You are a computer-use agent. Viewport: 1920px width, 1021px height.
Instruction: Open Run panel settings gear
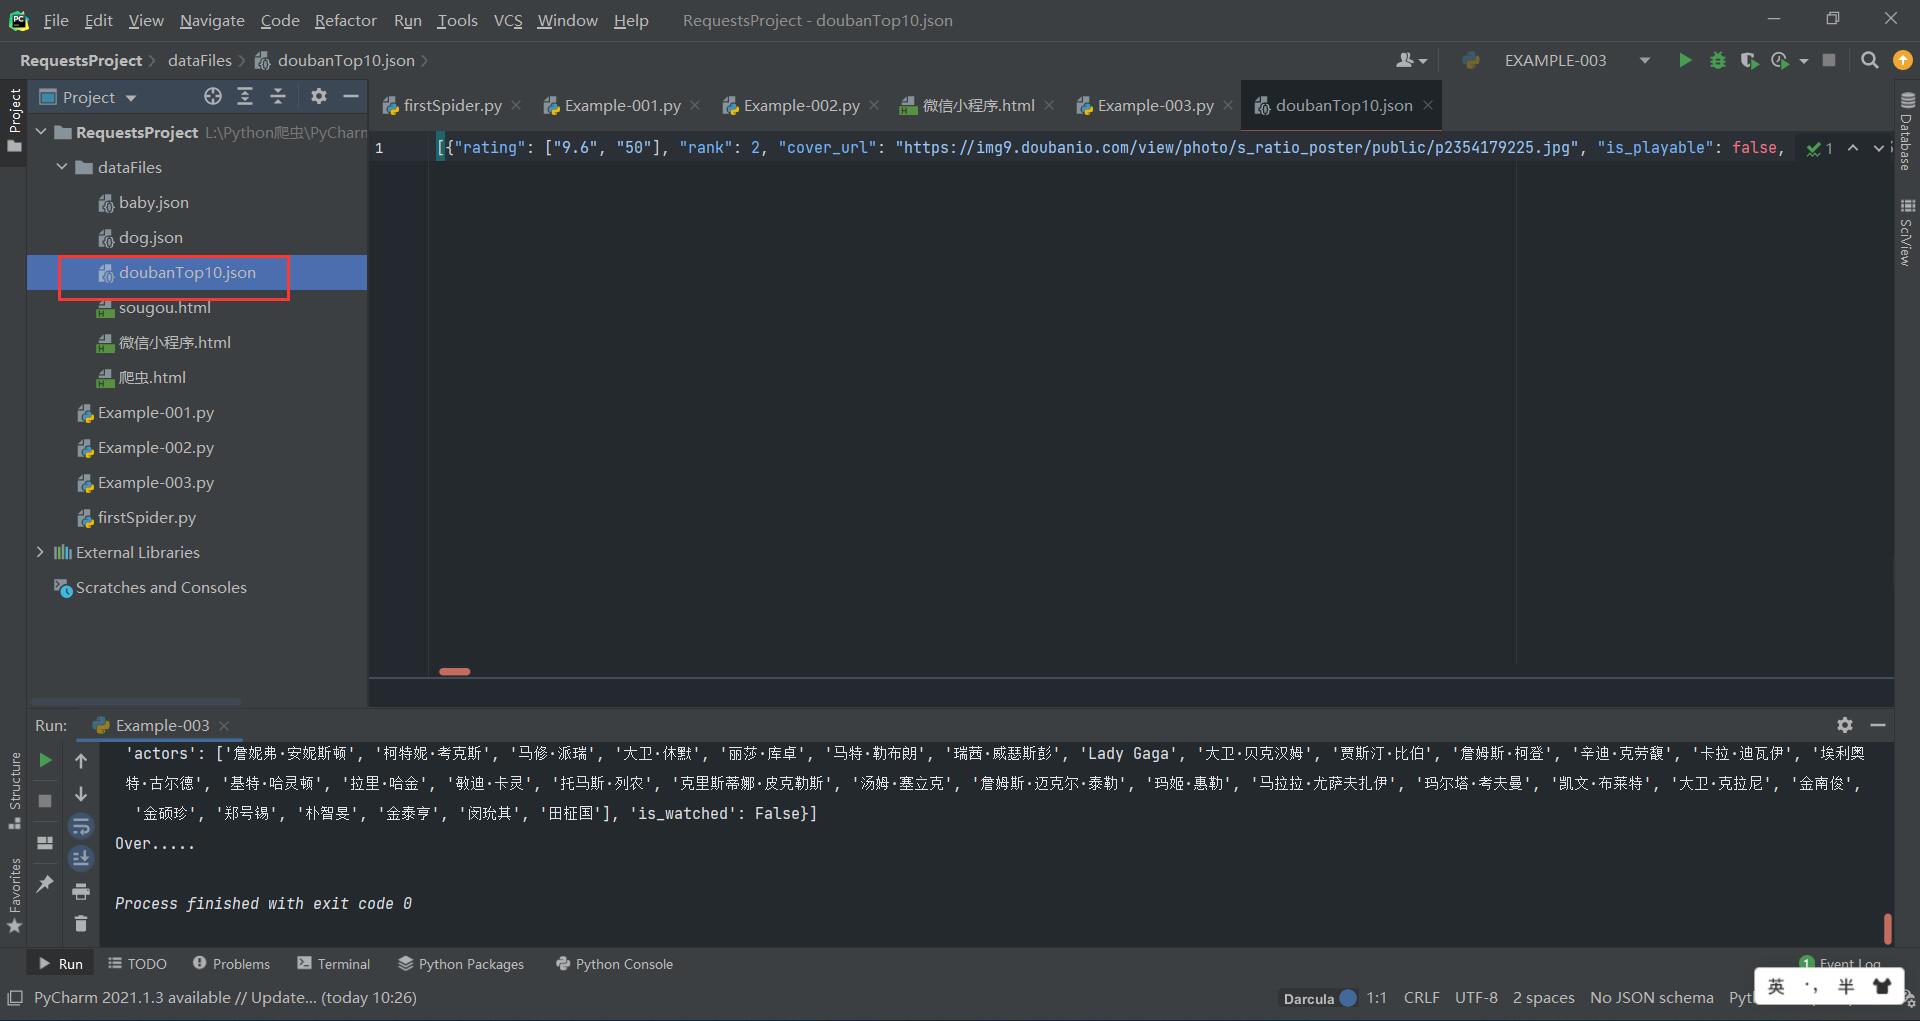[x=1845, y=725]
